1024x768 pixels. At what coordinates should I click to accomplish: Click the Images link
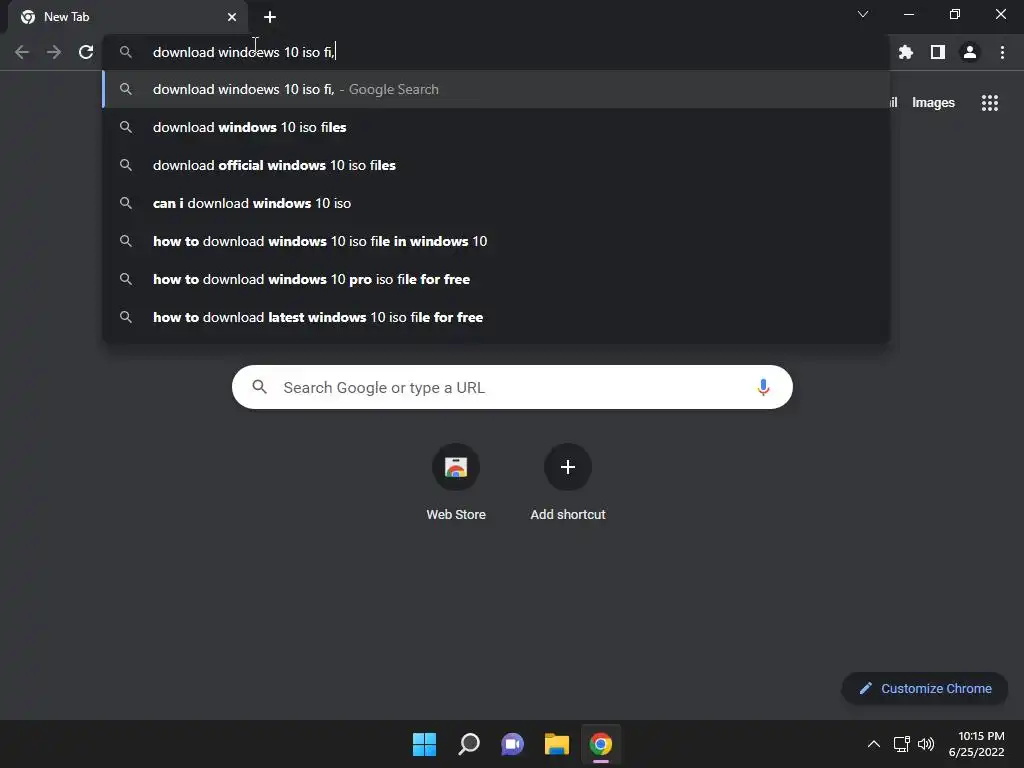pos(933,103)
